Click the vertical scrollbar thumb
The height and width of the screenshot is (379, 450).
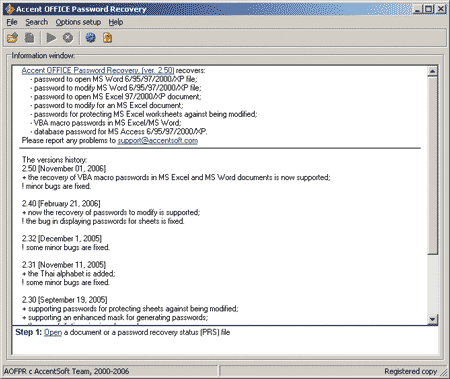tap(432, 166)
